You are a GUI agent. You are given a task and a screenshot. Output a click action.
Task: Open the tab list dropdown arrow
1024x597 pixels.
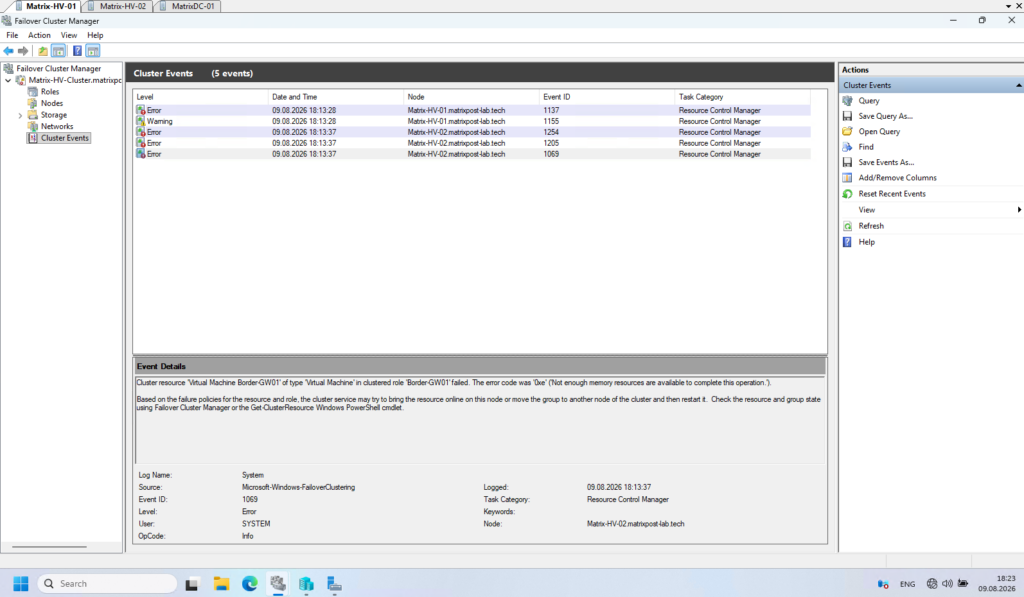click(x=1008, y=7)
